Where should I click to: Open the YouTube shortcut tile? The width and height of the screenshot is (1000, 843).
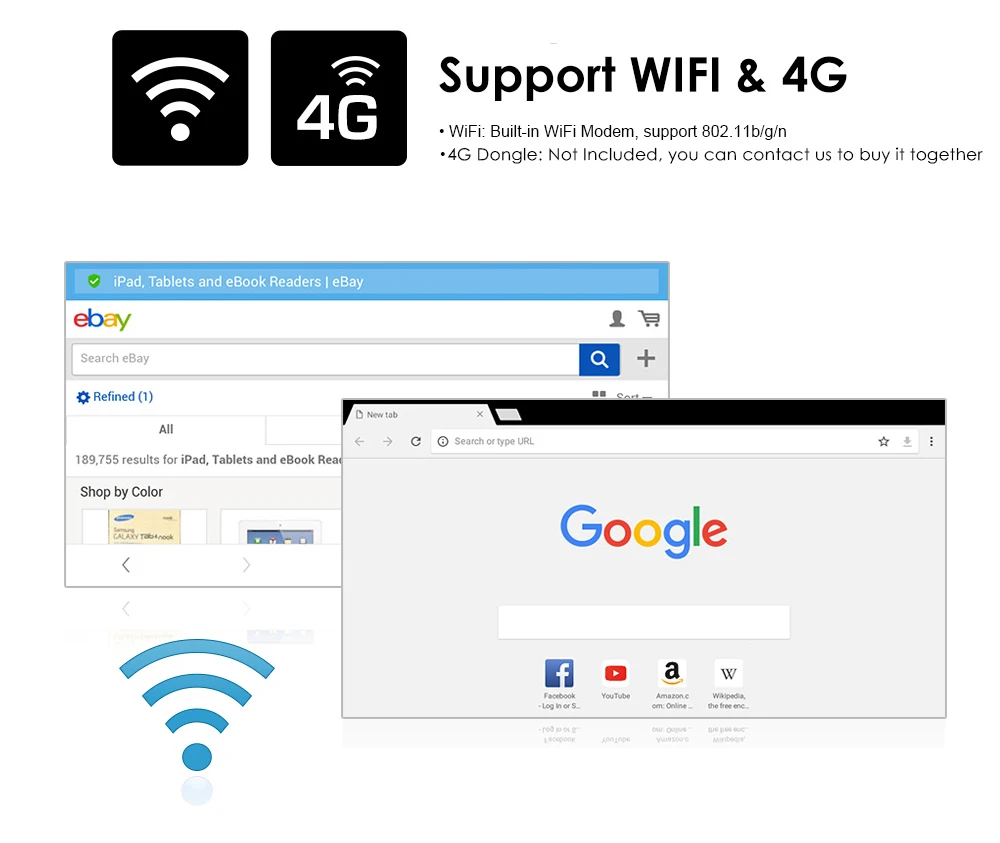point(615,680)
